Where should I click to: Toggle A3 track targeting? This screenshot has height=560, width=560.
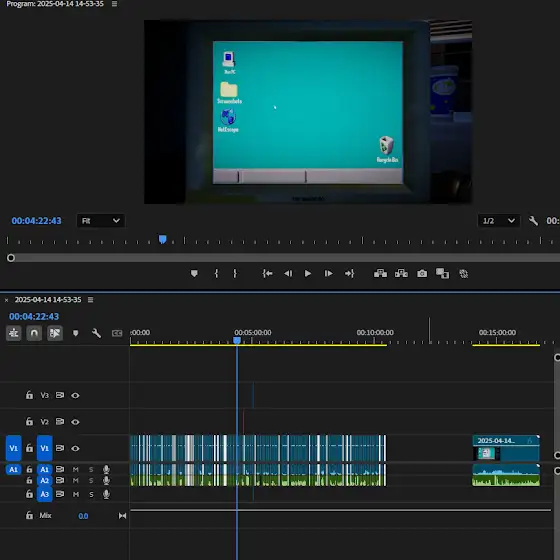coord(45,494)
